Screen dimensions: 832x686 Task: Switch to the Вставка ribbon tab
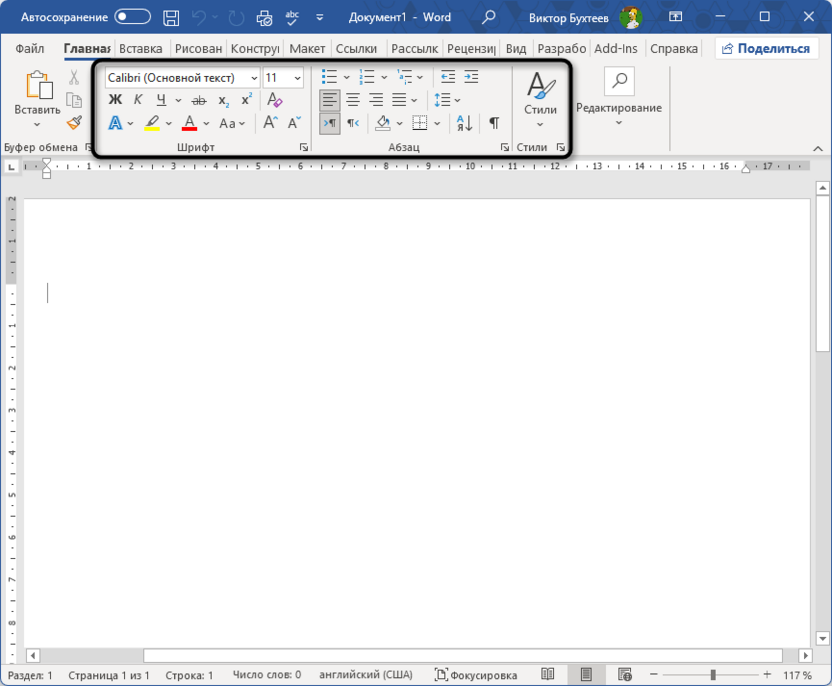(x=139, y=48)
